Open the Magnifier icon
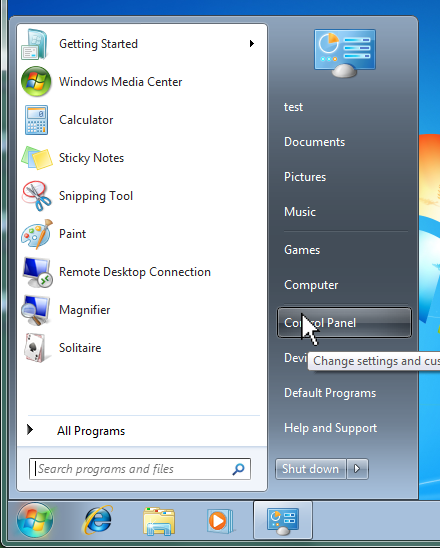The height and width of the screenshot is (548, 440). (x=35, y=310)
